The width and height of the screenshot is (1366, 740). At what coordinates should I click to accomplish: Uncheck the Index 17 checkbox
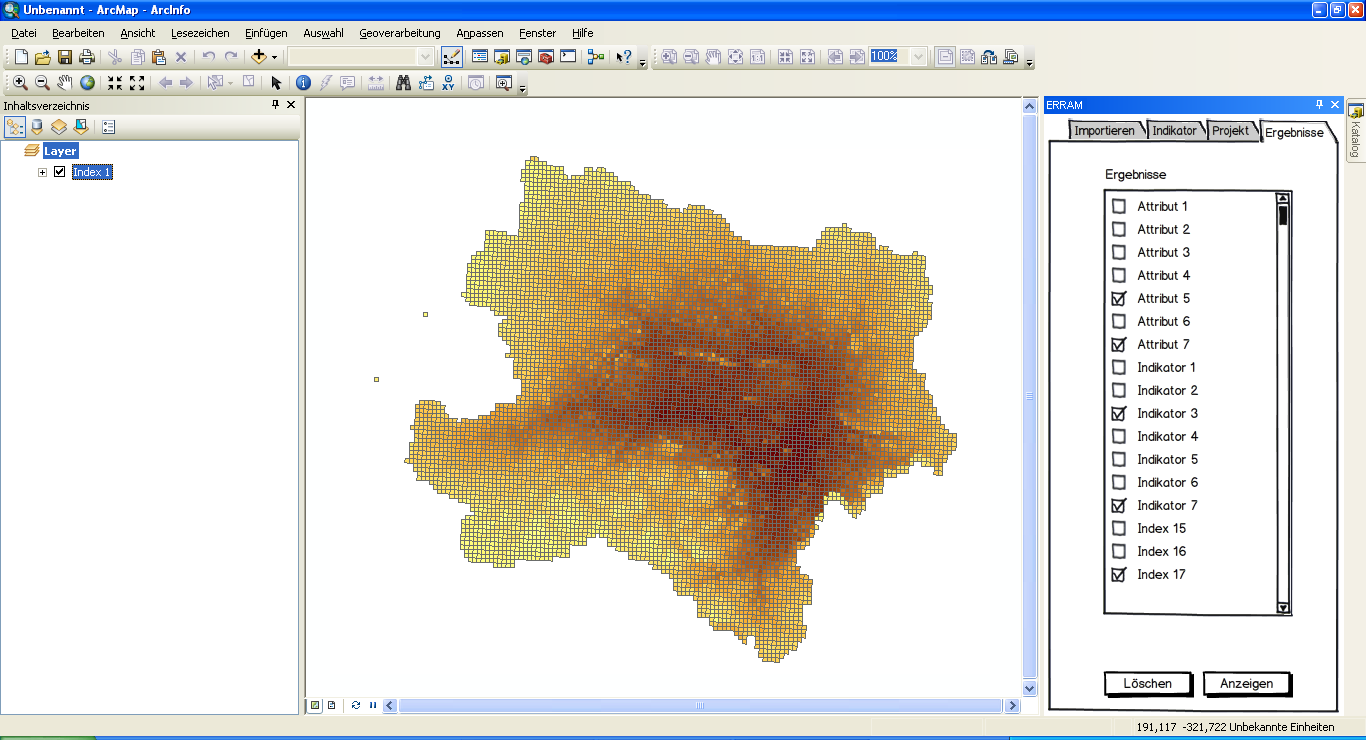[1119, 574]
